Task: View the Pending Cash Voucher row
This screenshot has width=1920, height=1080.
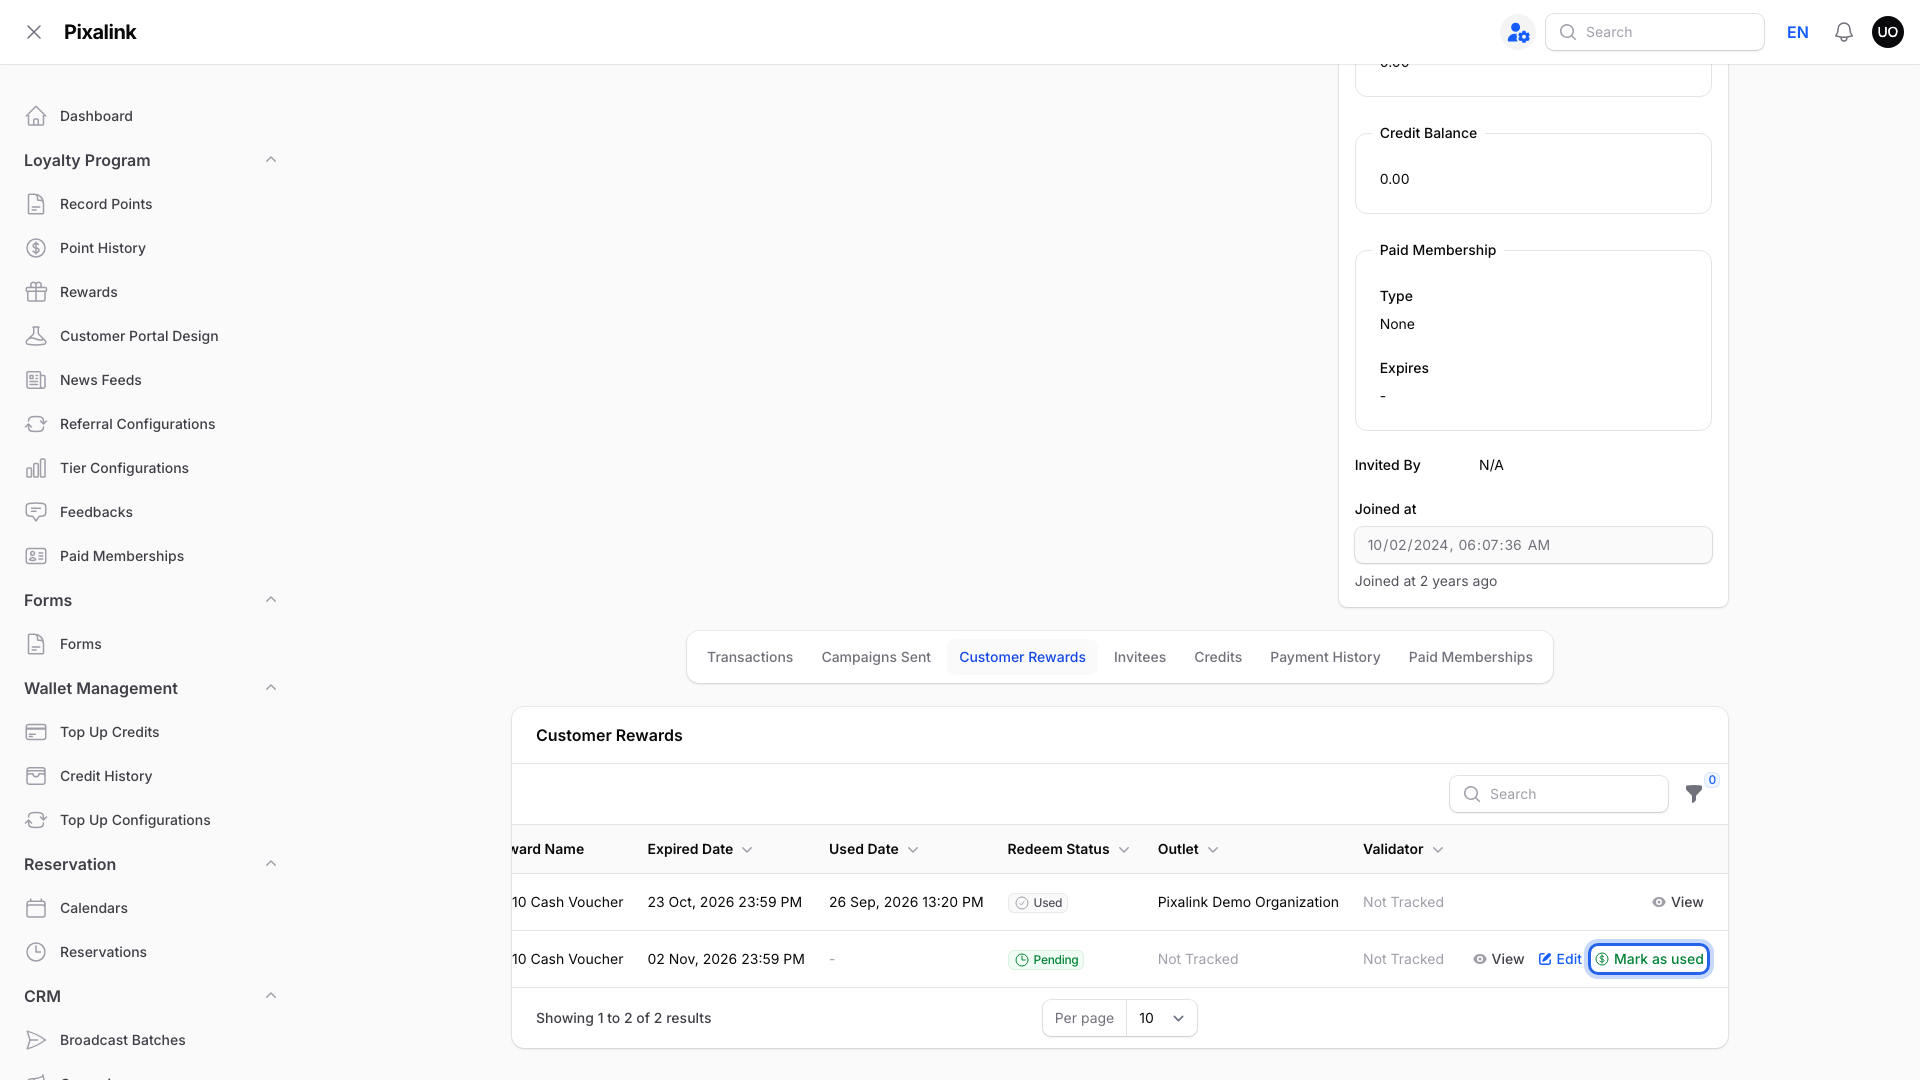Action: coord(1498,959)
